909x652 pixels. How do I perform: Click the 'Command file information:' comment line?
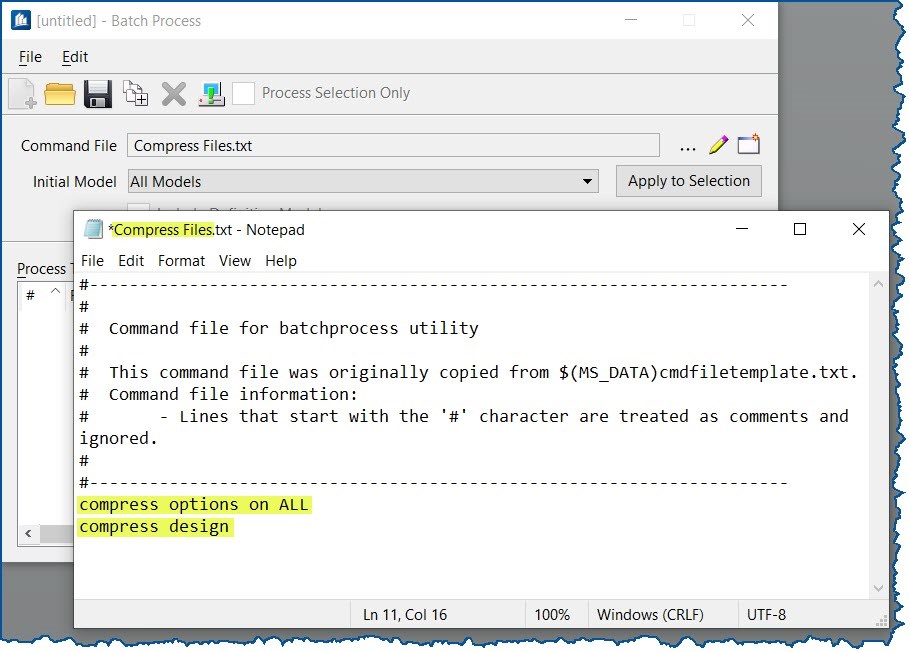[x=219, y=395]
